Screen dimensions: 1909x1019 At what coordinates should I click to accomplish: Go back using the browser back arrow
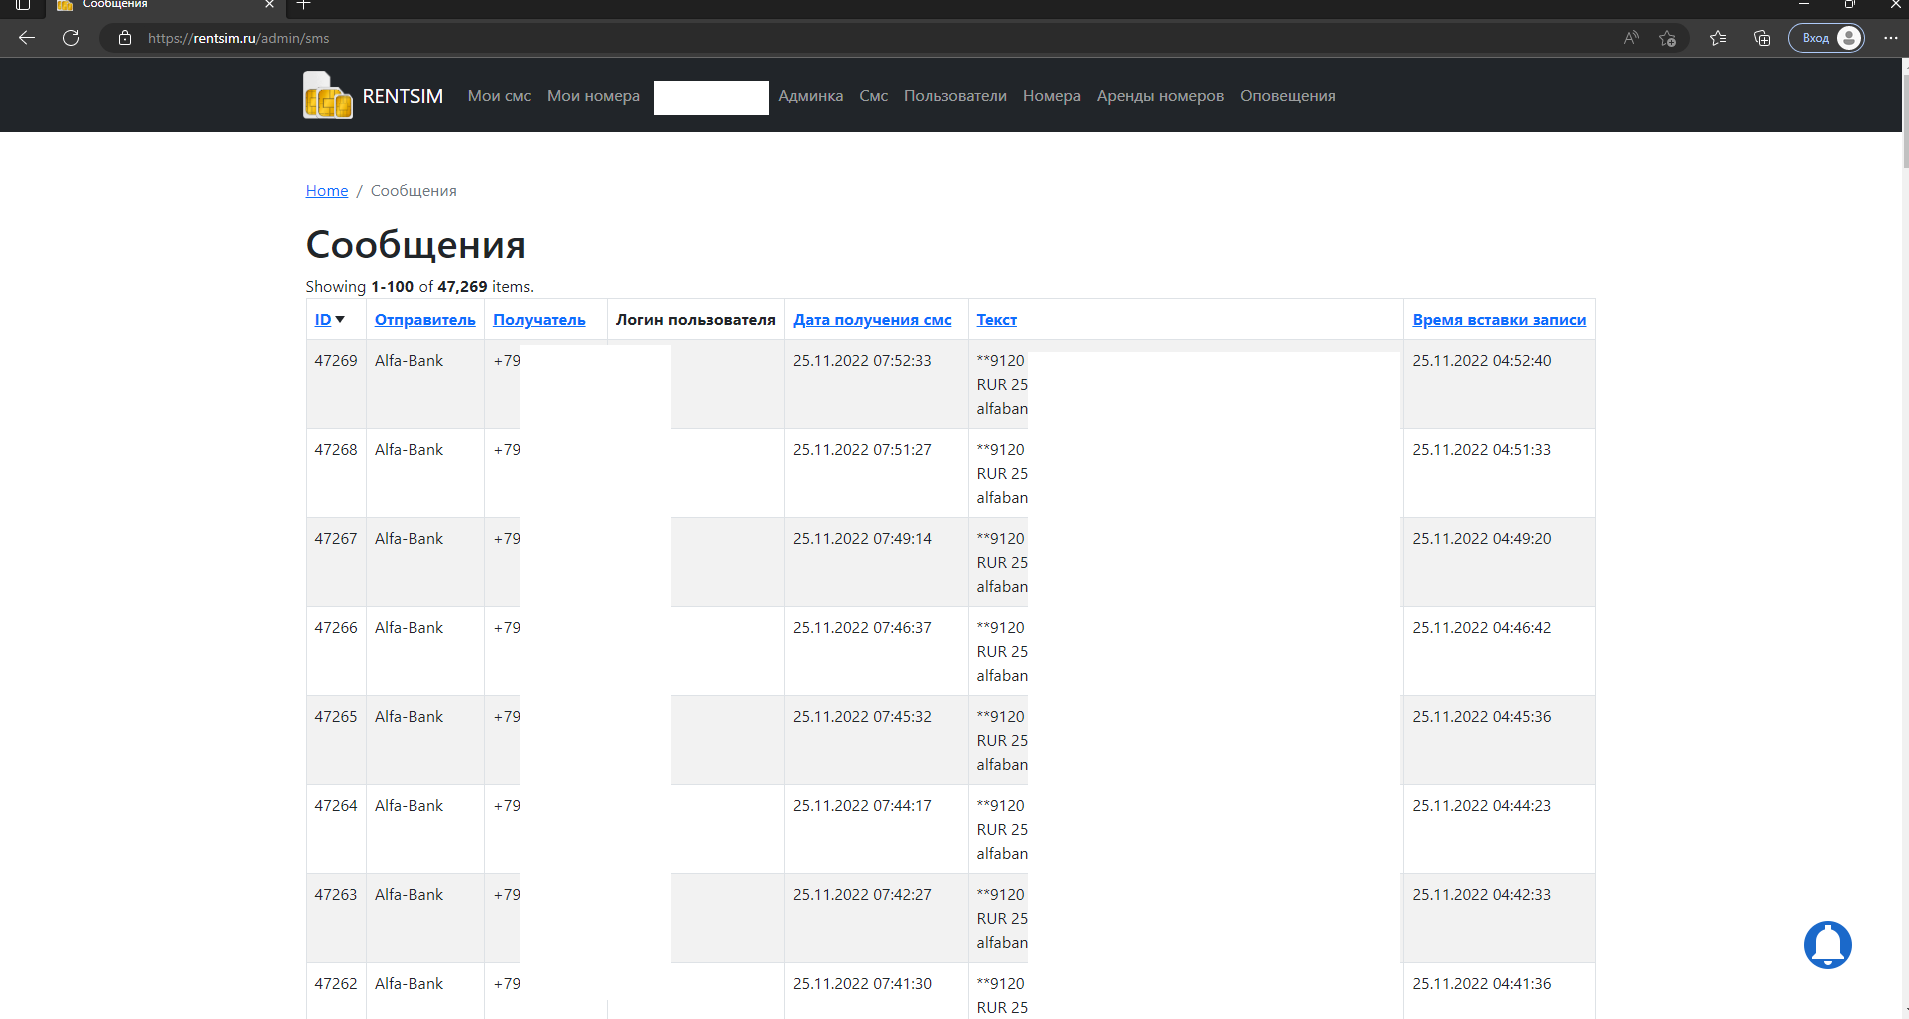click(27, 38)
